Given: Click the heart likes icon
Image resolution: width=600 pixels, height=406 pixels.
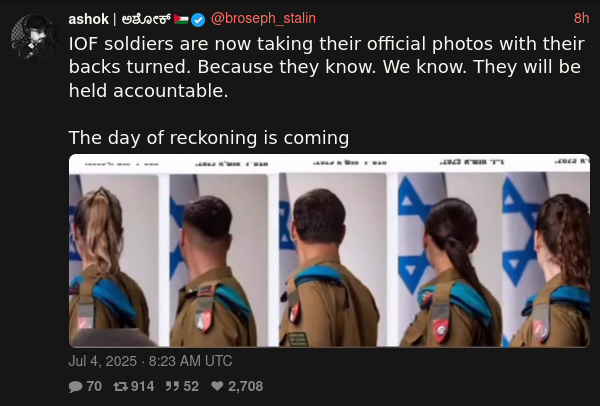Looking at the screenshot, I should tap(217, 386).
